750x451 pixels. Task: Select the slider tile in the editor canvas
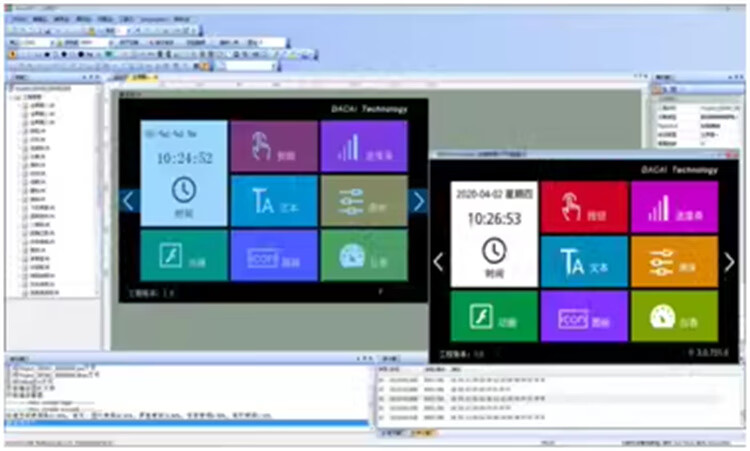(x=364, y=201)
